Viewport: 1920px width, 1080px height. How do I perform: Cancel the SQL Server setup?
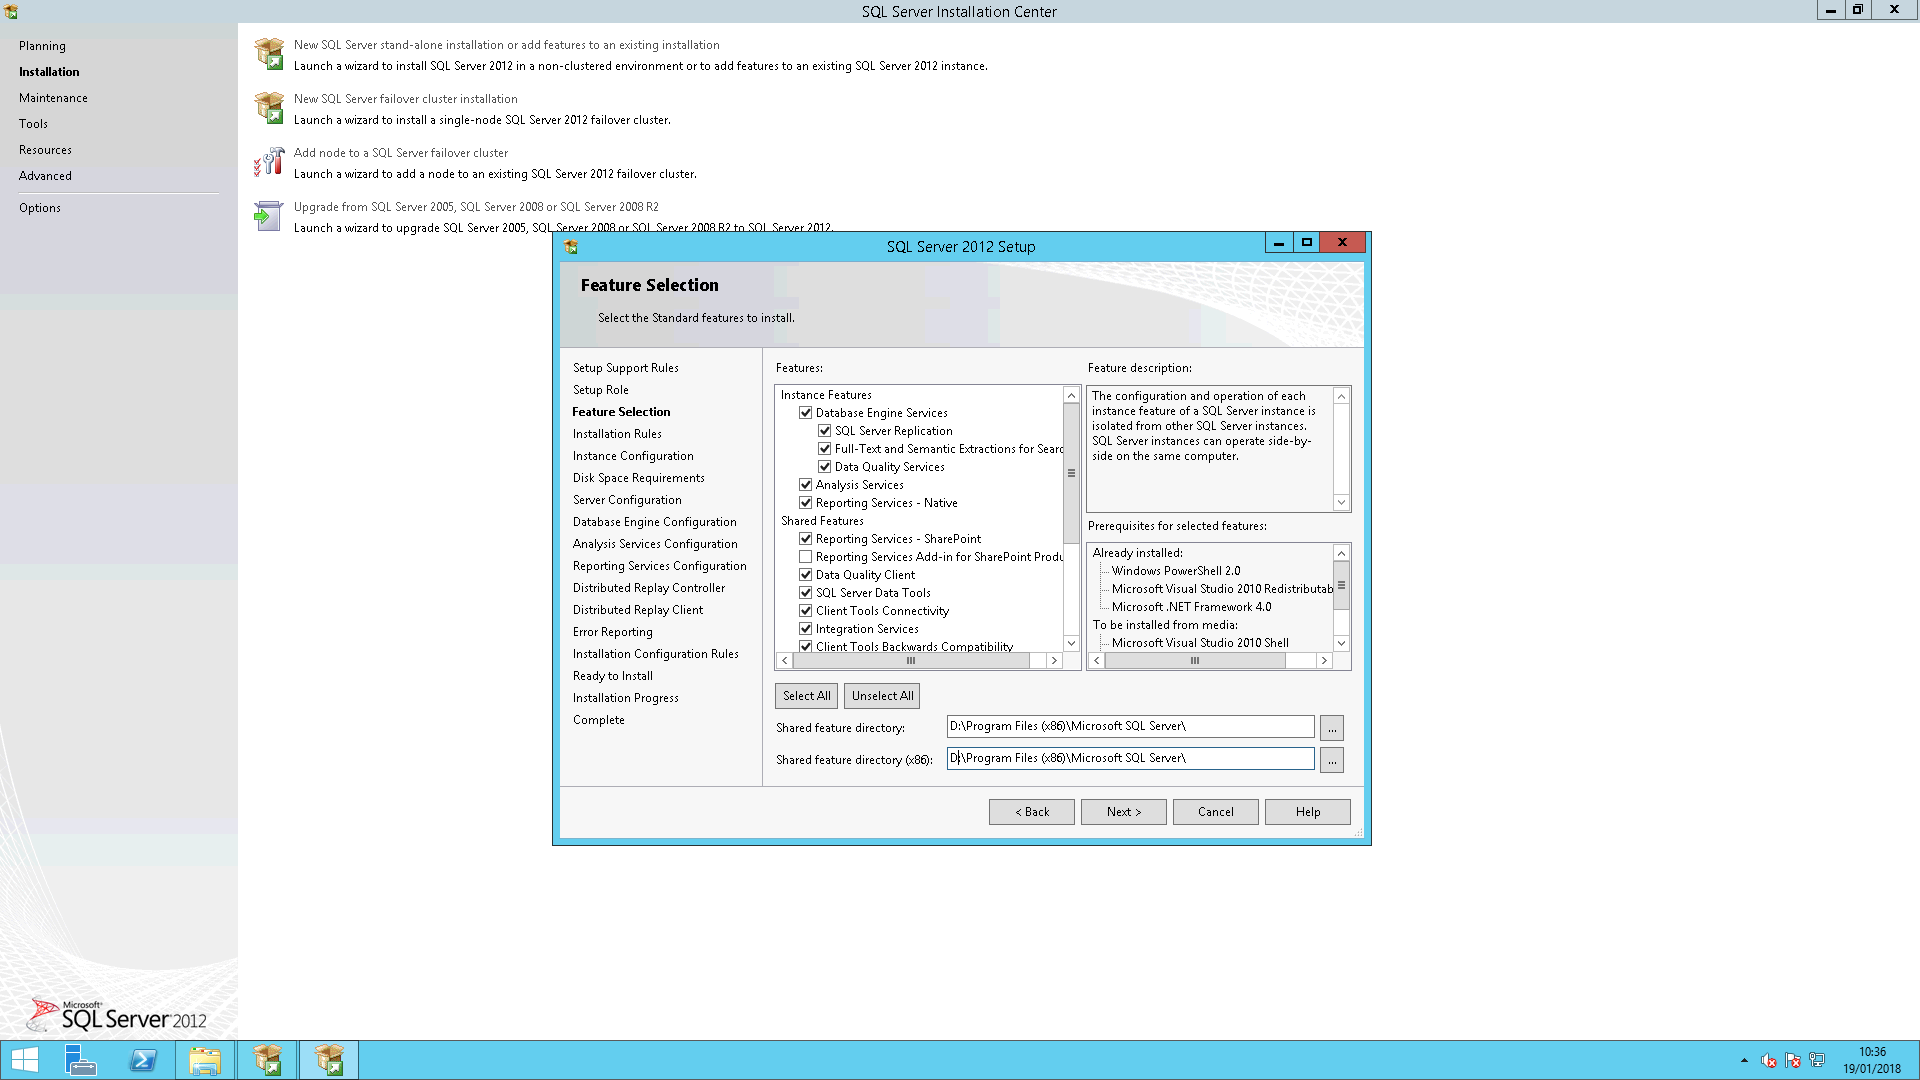point(1215,812)
